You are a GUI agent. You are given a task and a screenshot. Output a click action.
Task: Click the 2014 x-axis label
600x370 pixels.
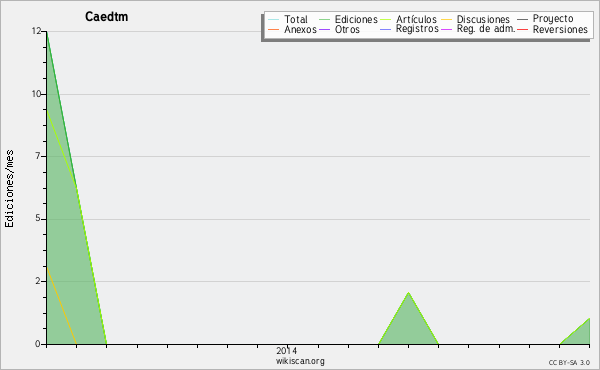click(x=287, y=350)
